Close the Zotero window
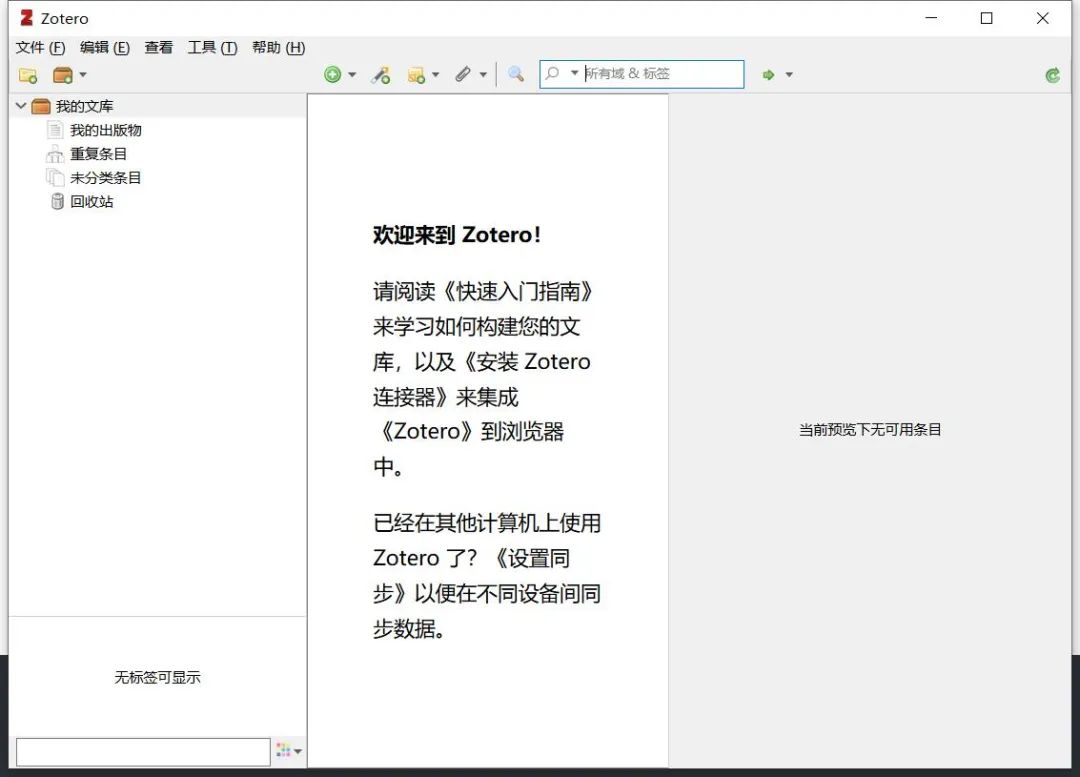 [1042, 18]
